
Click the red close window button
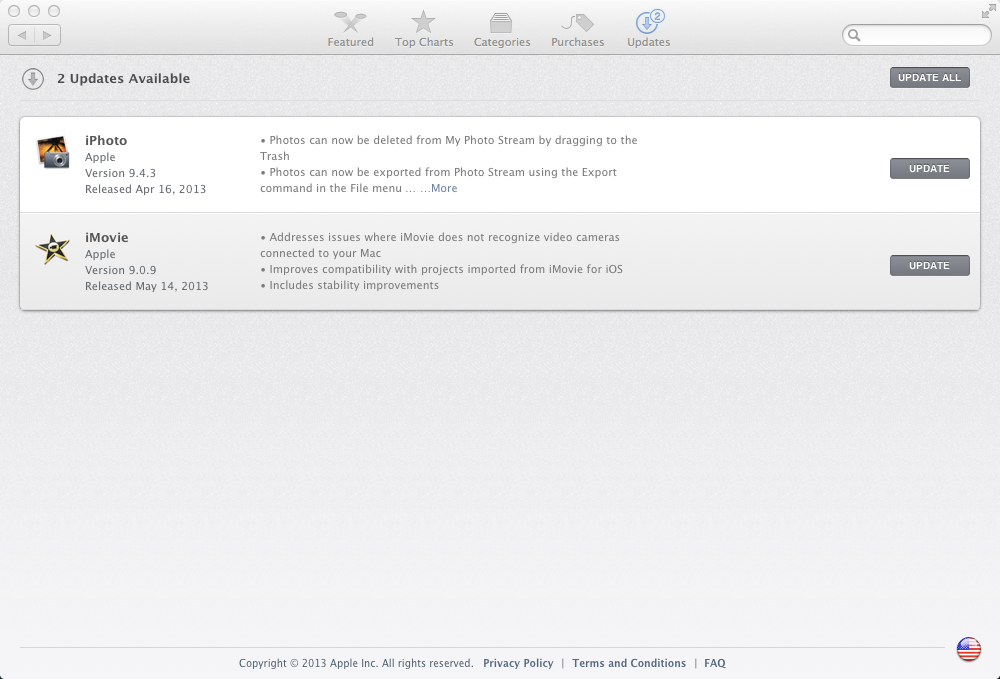13,11
